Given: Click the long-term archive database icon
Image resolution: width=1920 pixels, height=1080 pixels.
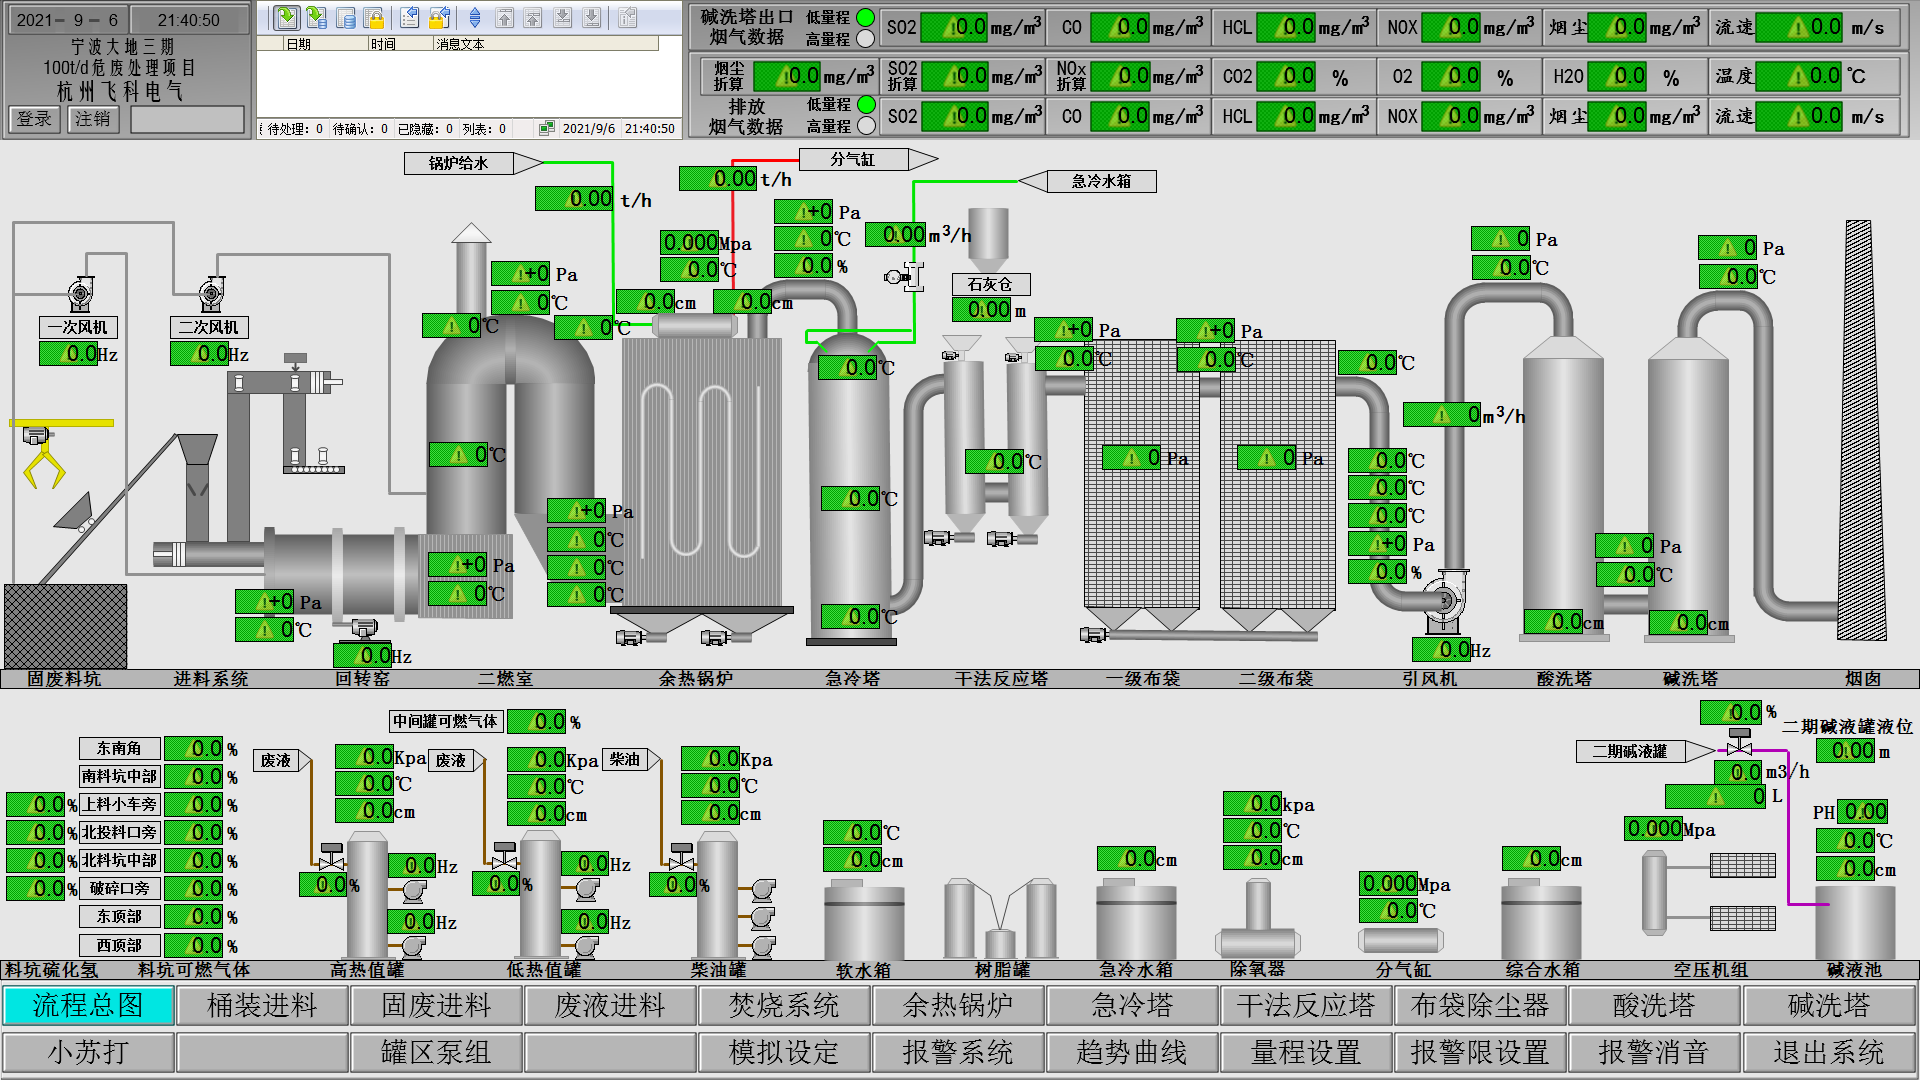Looking at the screenshot, I should pyautogui.click(x=345, y=18).
